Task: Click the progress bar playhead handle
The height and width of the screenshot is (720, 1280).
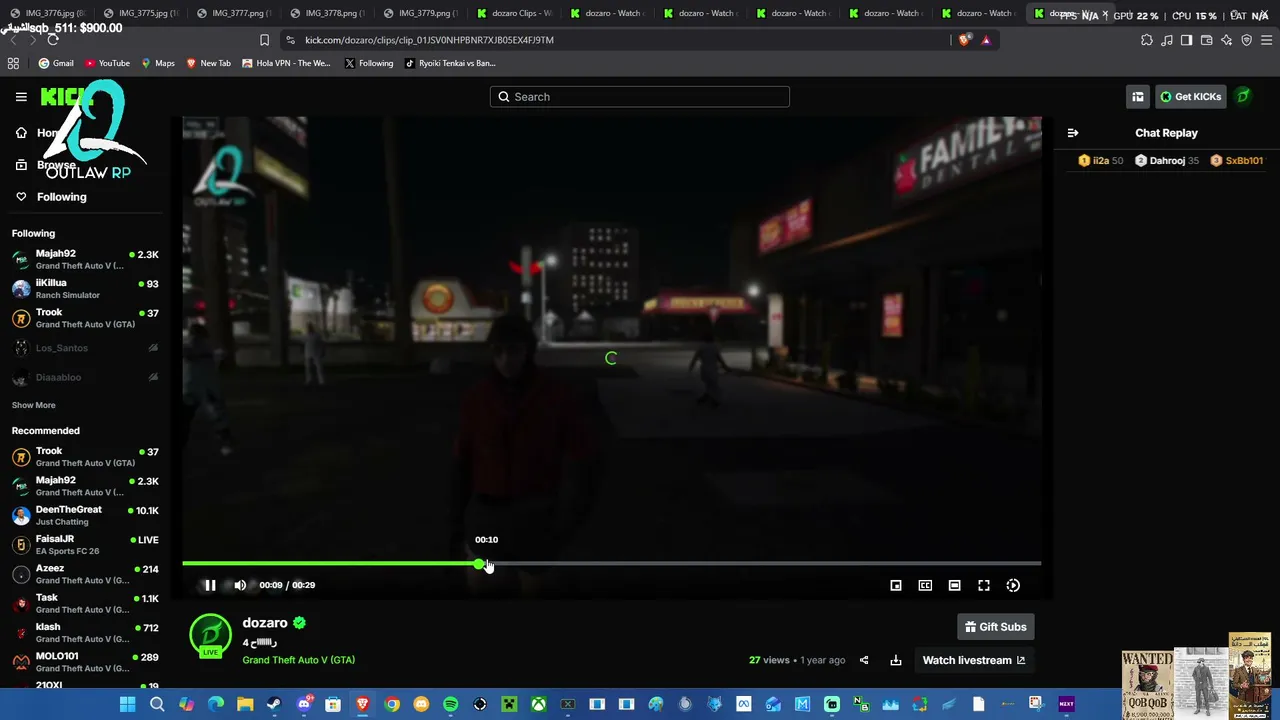Action: pyautogui.click(x=480, y=564)
